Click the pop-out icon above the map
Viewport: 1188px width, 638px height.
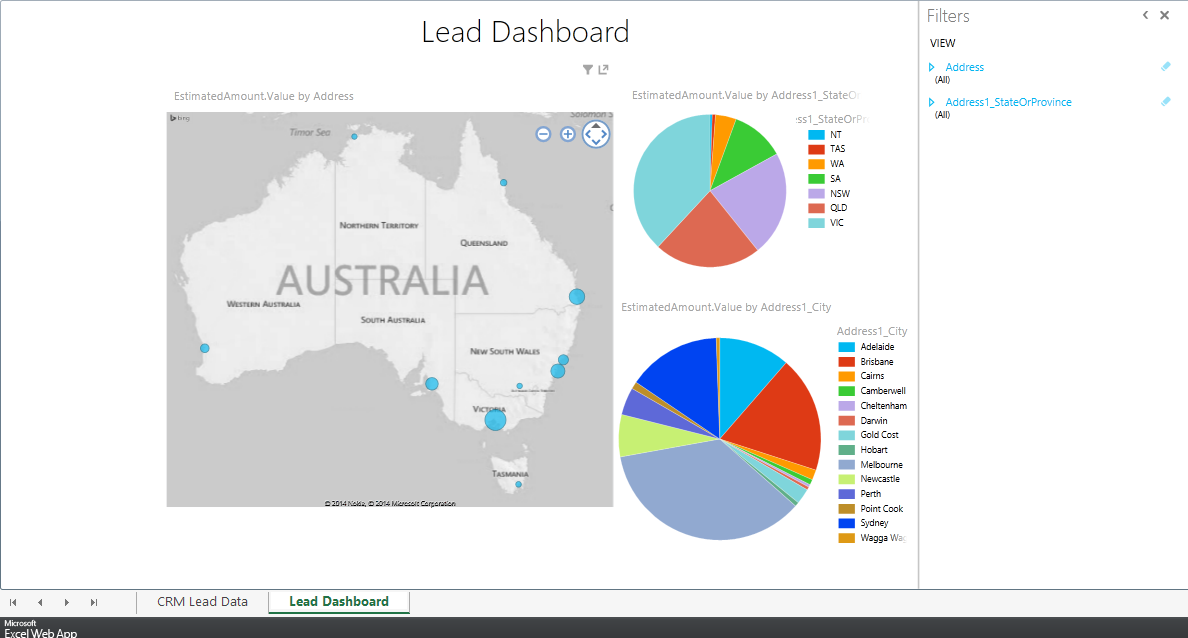(603, 70)
